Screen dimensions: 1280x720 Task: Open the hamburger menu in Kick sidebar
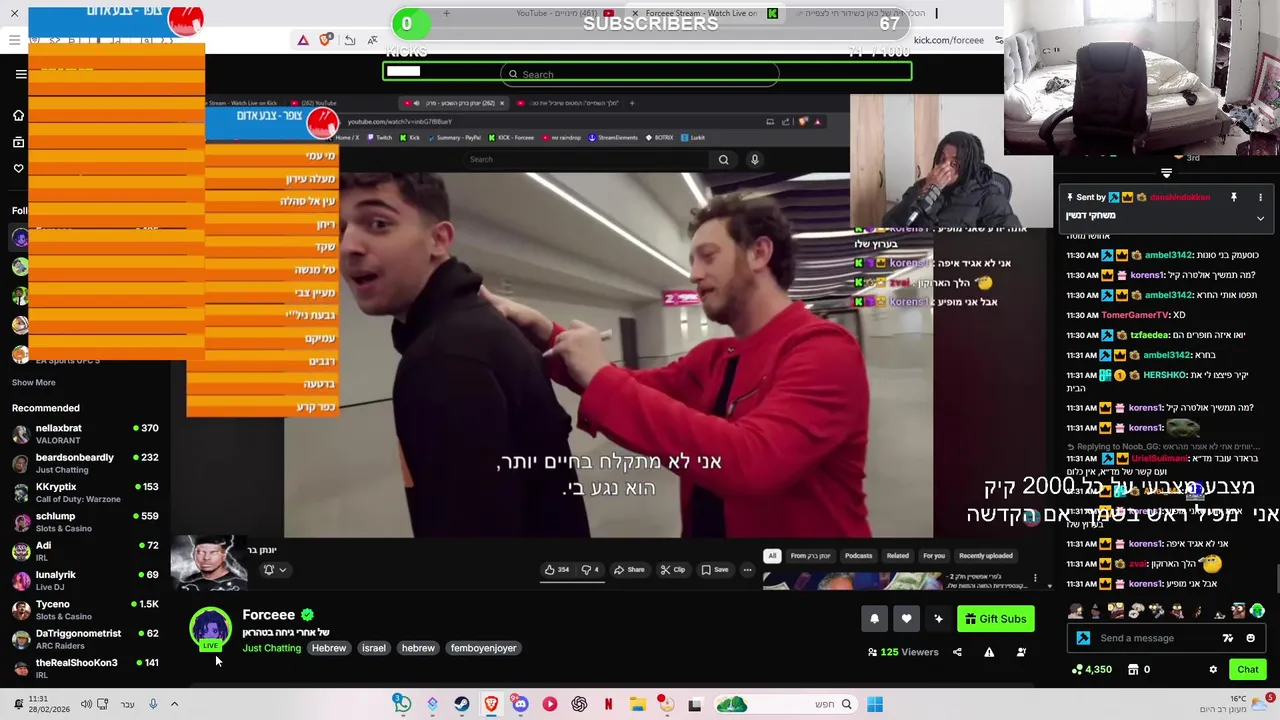point(20,74)
